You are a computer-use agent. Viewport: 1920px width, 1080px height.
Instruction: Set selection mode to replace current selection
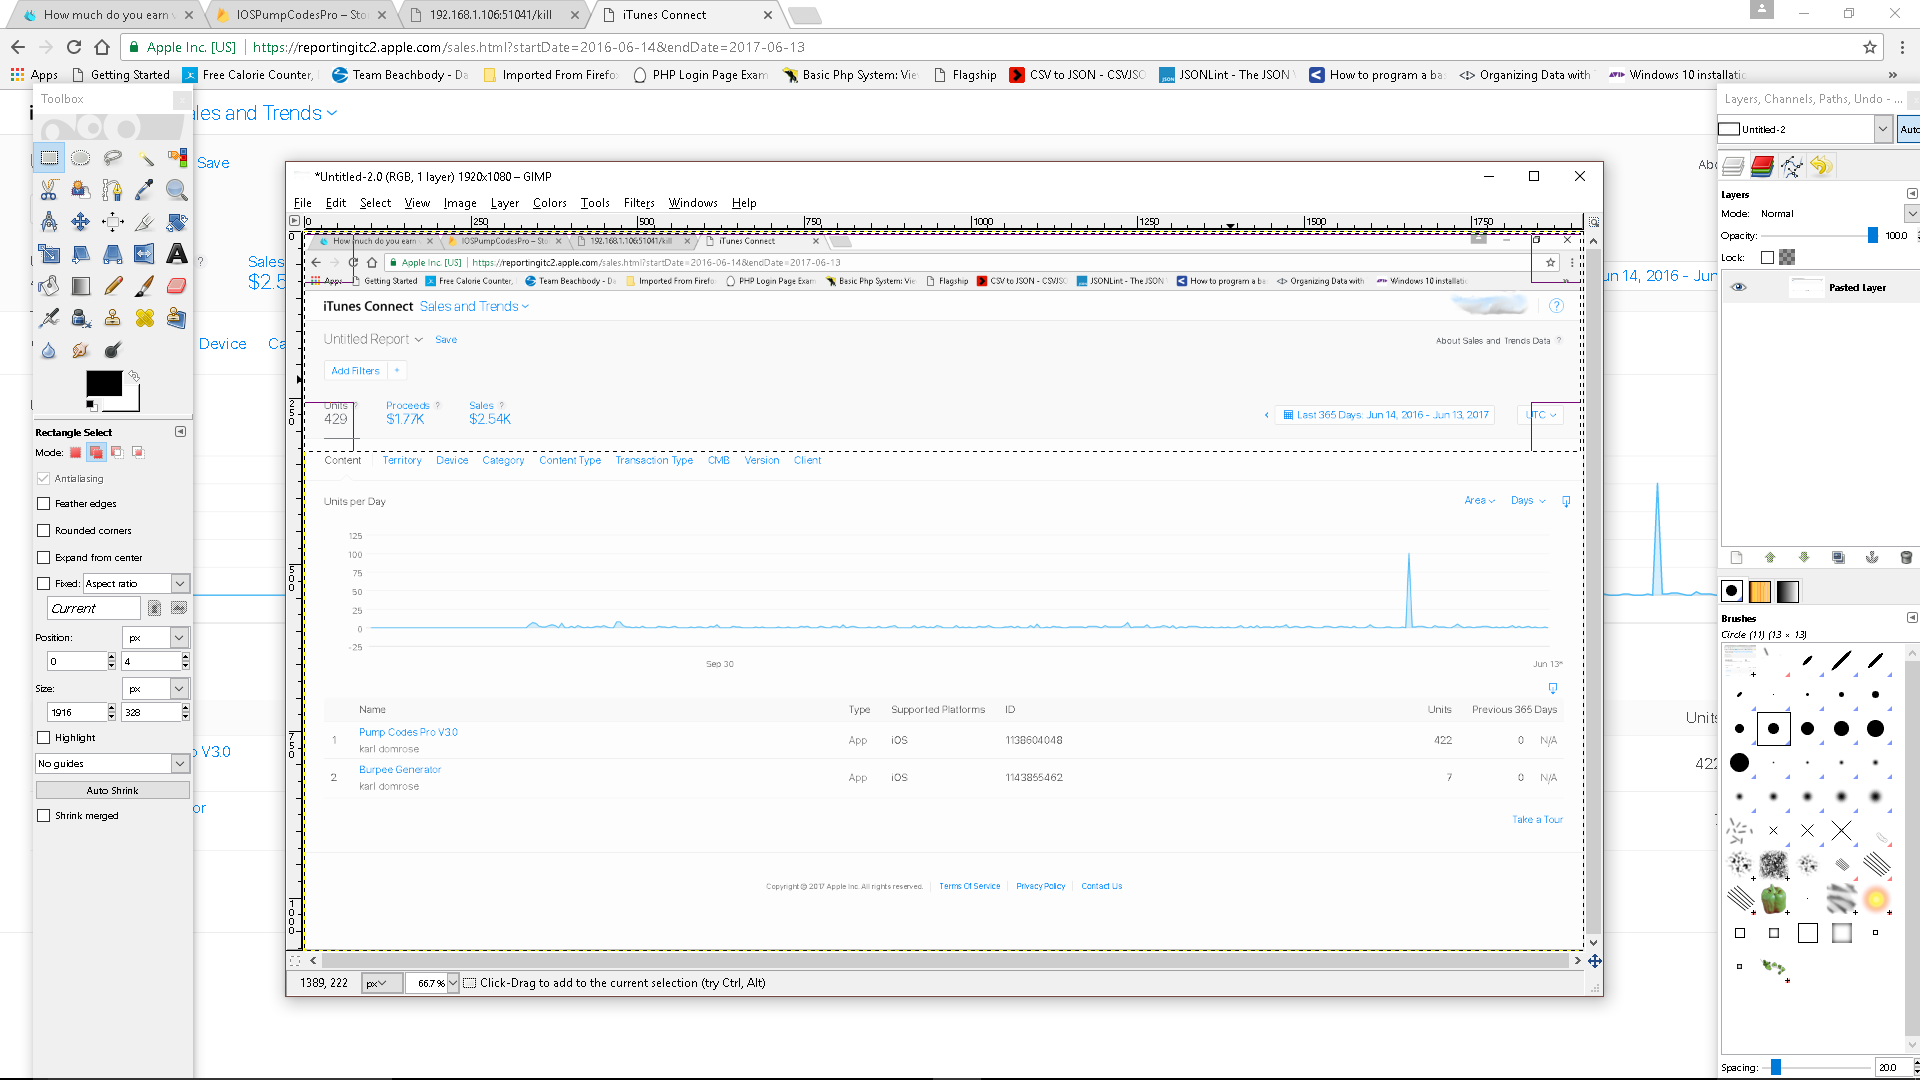click(75, 453)
